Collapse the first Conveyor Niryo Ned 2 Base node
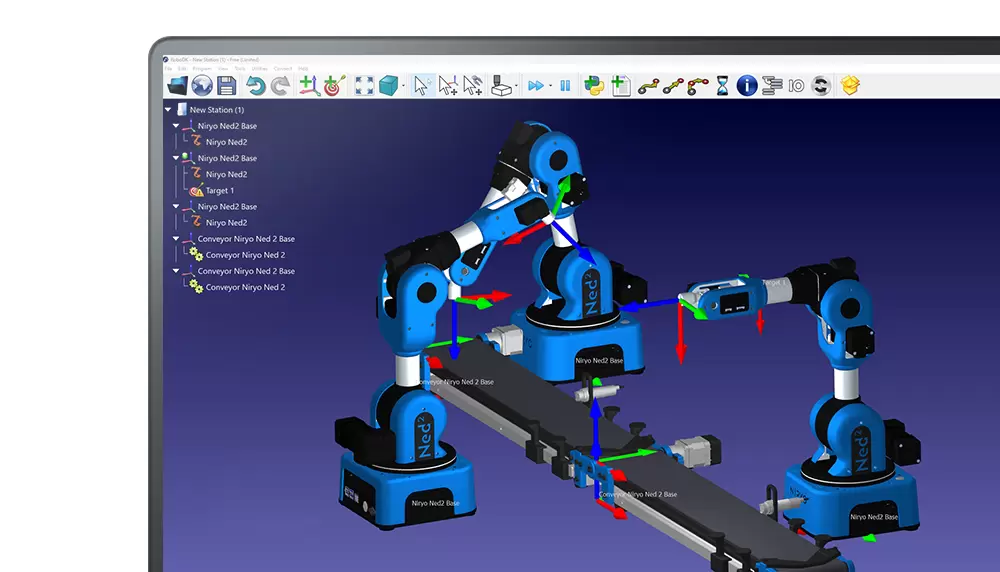The width and height of the screenshot is (1000, 572). (x=176, y=239)
